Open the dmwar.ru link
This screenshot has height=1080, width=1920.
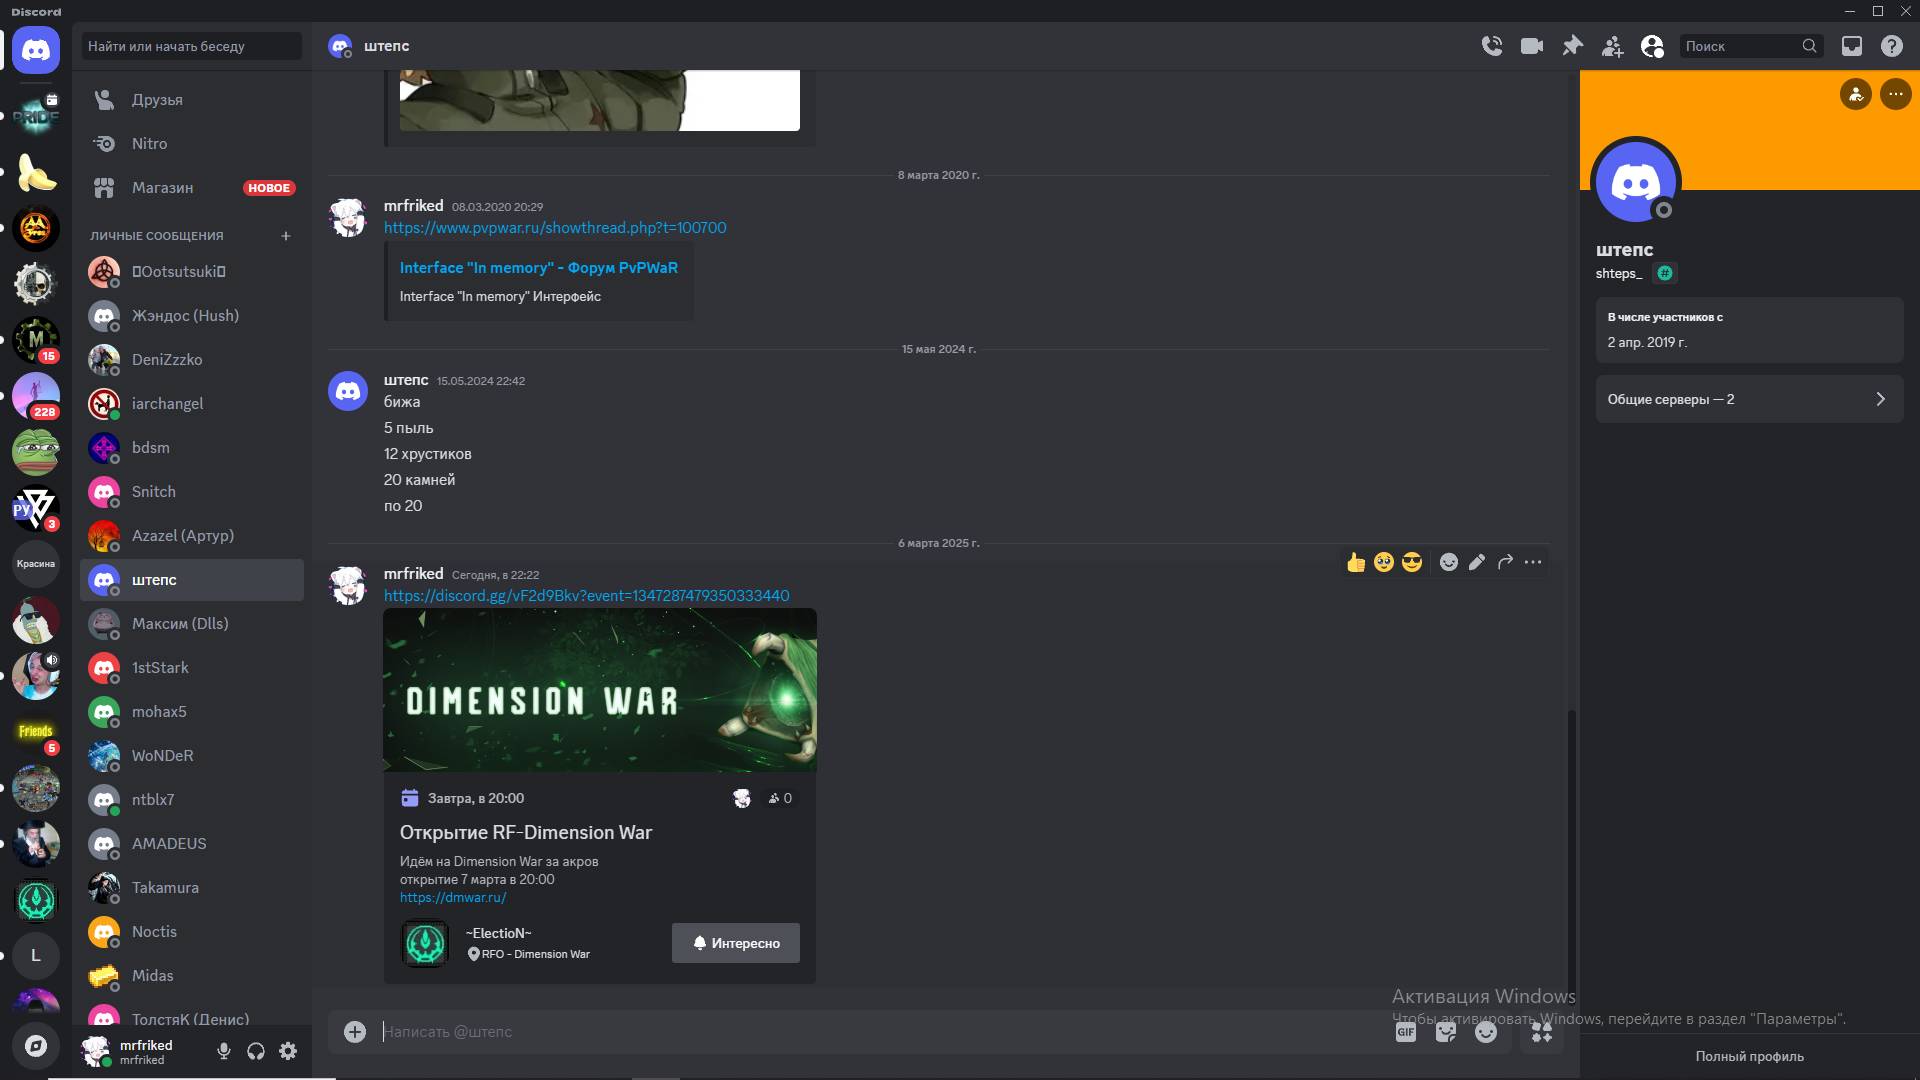tap(453, 898)
